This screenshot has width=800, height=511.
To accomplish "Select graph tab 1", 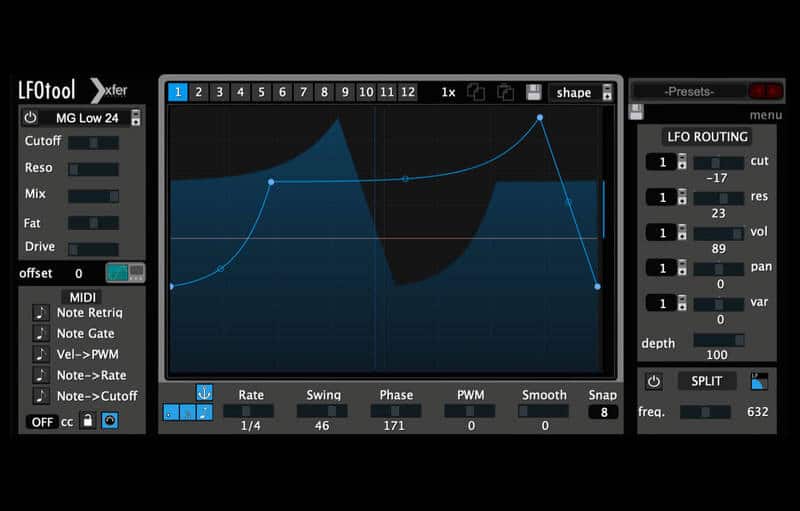I will [178, 92].
